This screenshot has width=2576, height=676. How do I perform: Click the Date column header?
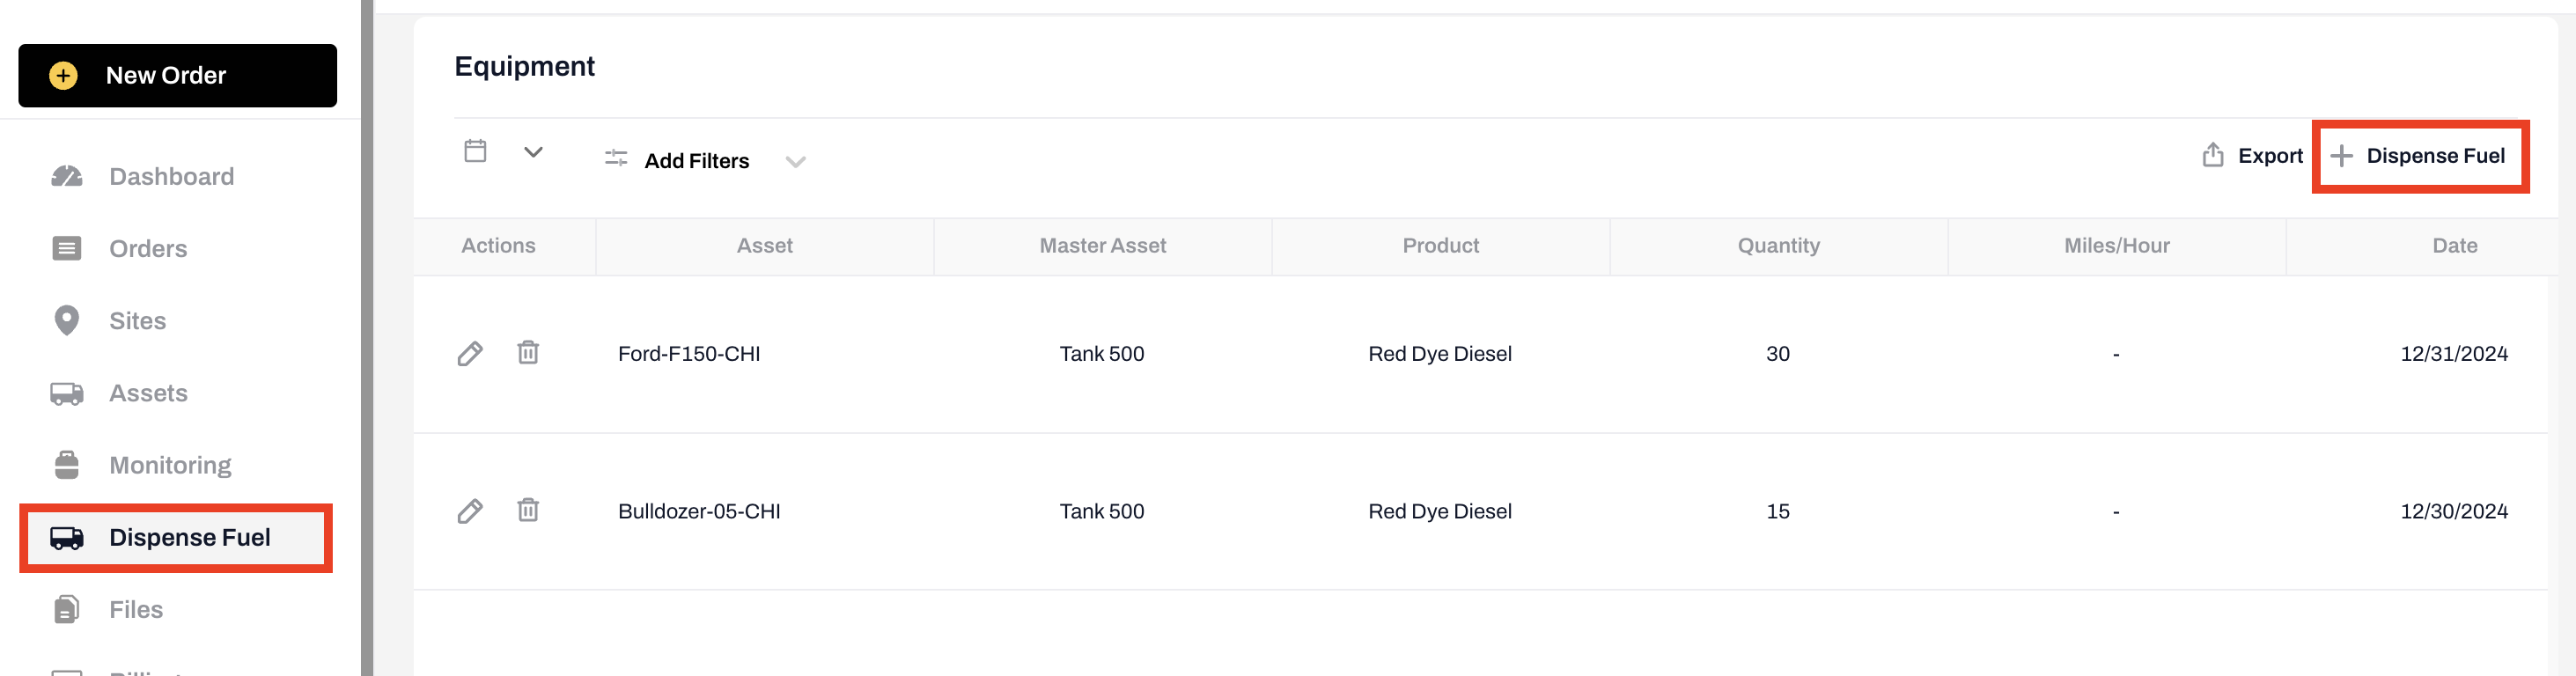point(2454,246)
